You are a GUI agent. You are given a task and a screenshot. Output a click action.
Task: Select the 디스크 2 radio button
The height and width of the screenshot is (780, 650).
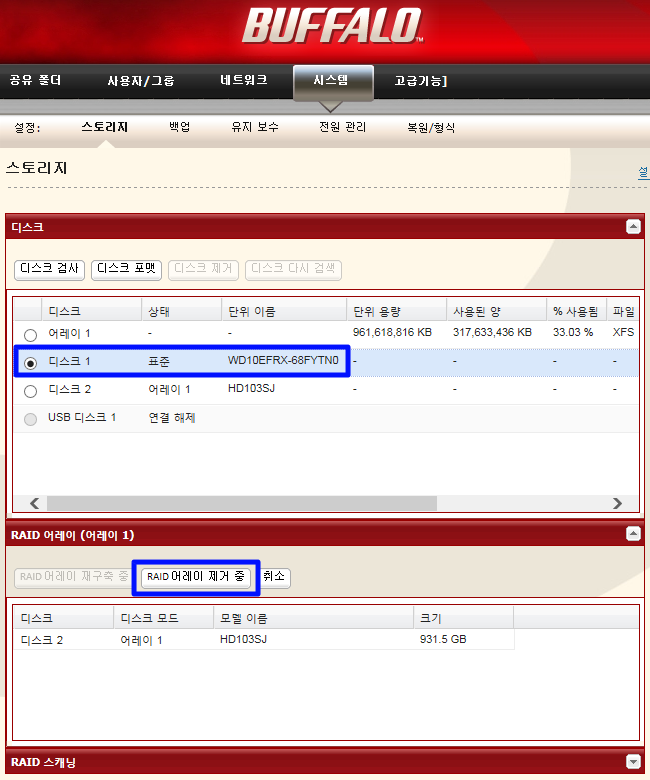tap(30, 391)
